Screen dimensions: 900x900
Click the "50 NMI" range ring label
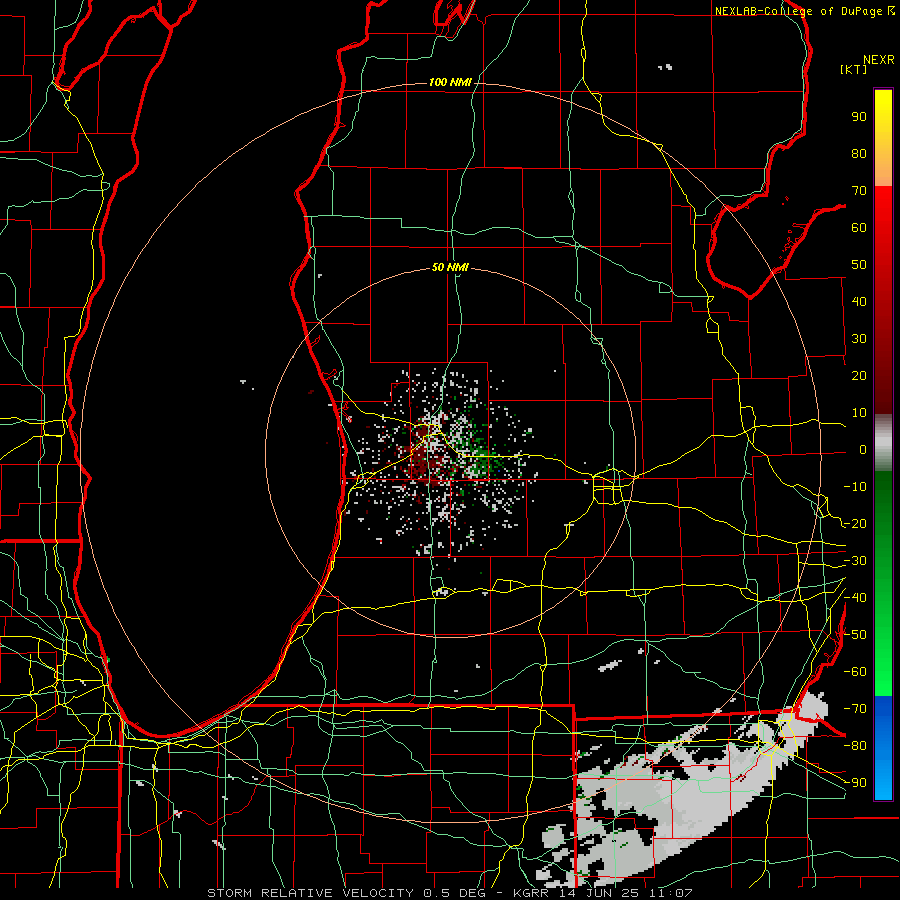point(450,267)
